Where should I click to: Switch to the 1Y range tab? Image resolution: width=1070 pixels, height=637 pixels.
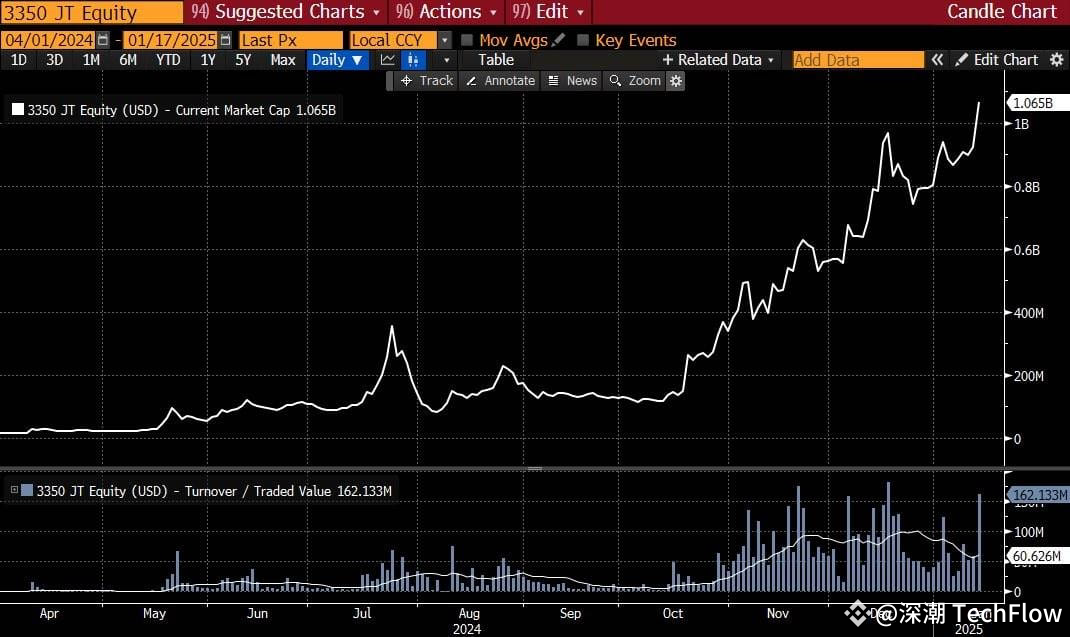(208, 60)
